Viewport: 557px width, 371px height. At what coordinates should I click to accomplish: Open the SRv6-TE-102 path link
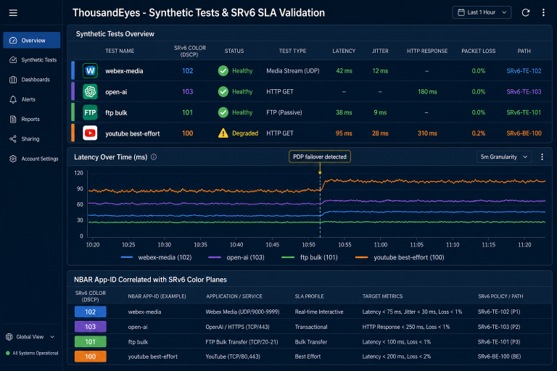pos(524,71)
